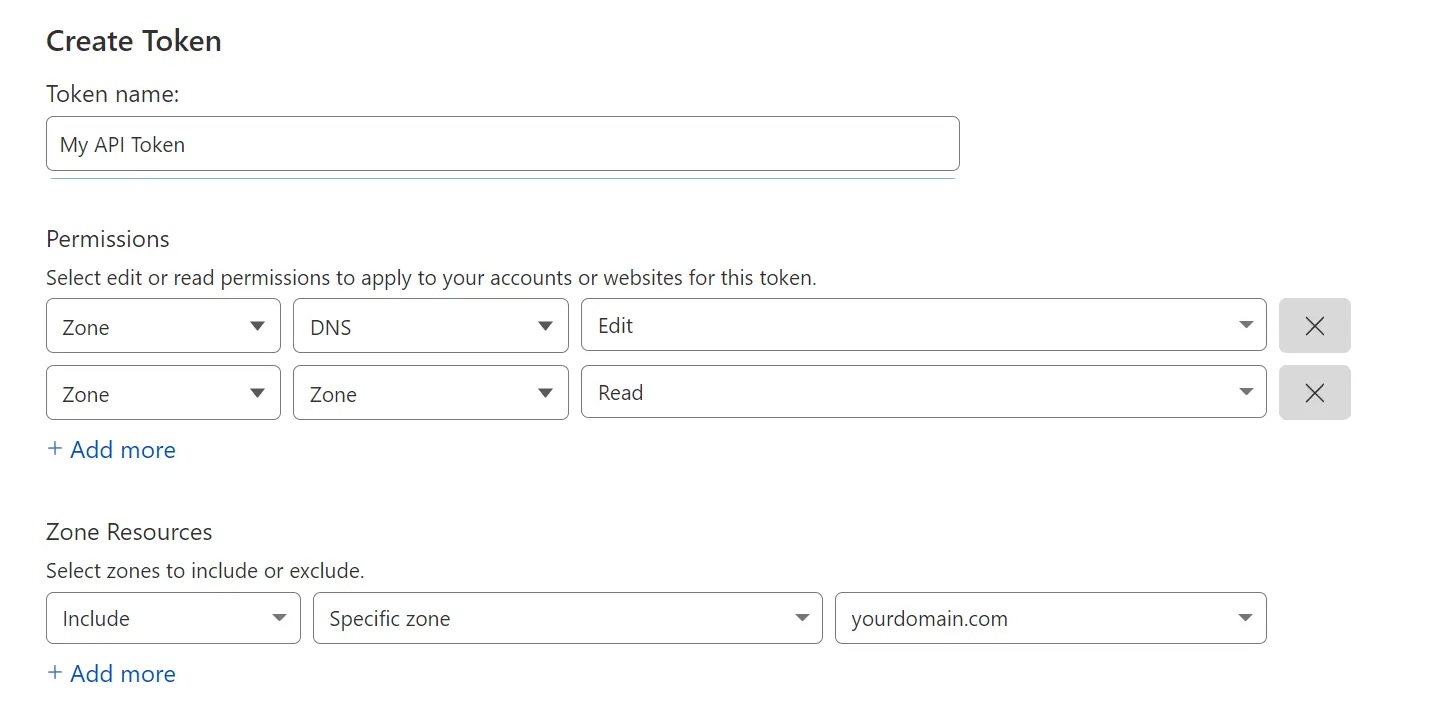Image resolution: width=1435 pixels, height=723 pixels.
Task: Open the DNS permission category dropdown
Action: click(430, 325)
